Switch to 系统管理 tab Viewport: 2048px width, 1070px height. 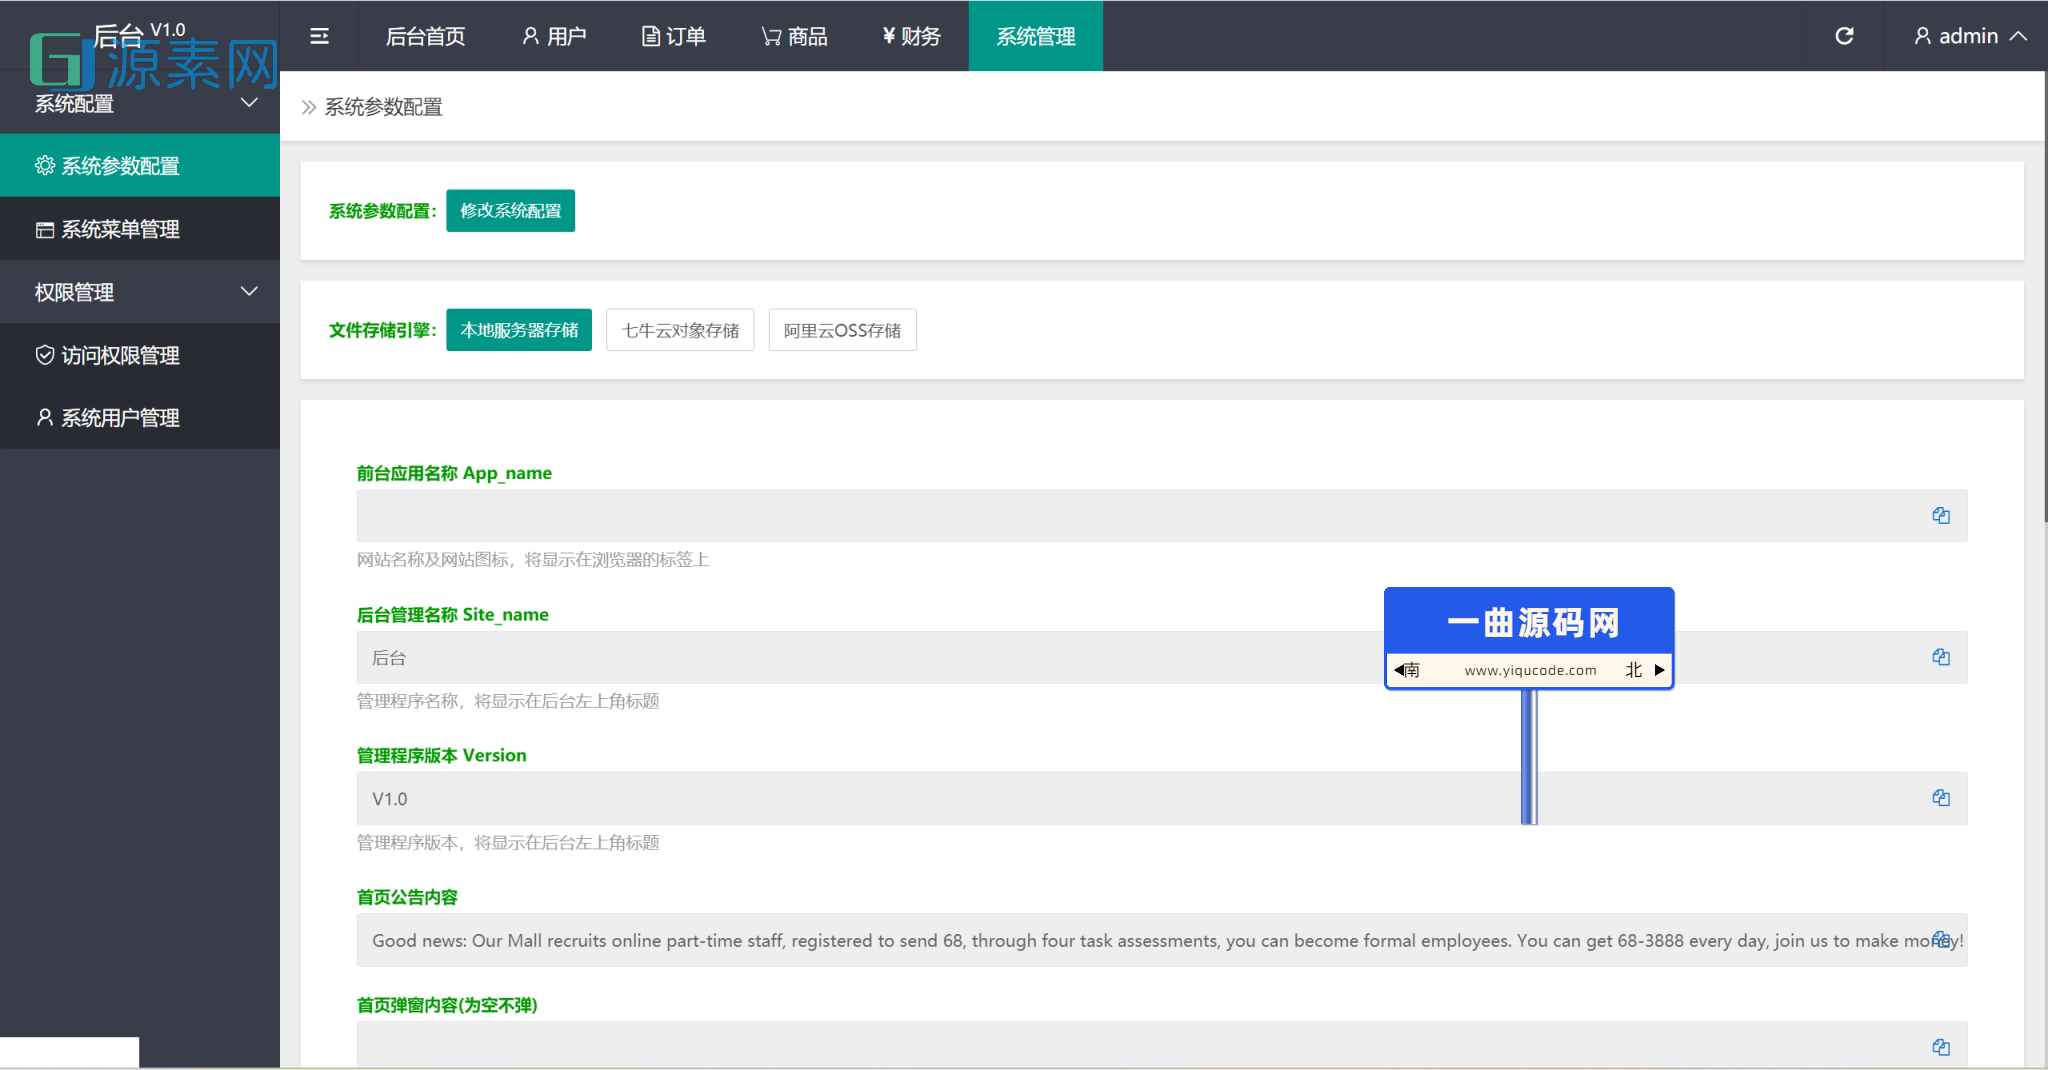[1035, 36]
